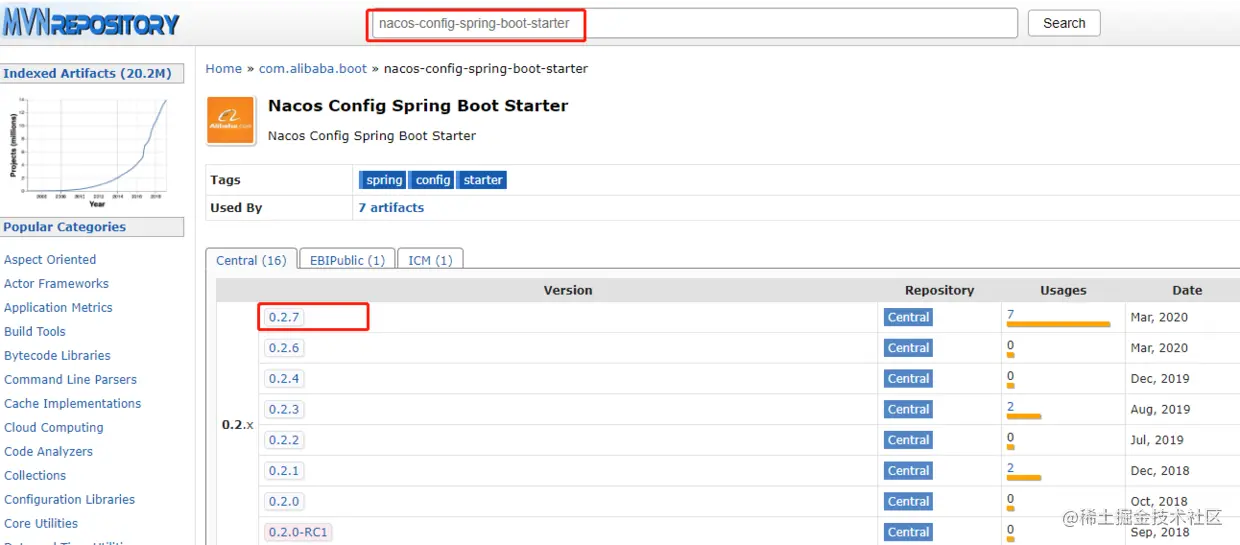
Task: Click the Dec, 2019 date cell
Action: click(1160, 379)
